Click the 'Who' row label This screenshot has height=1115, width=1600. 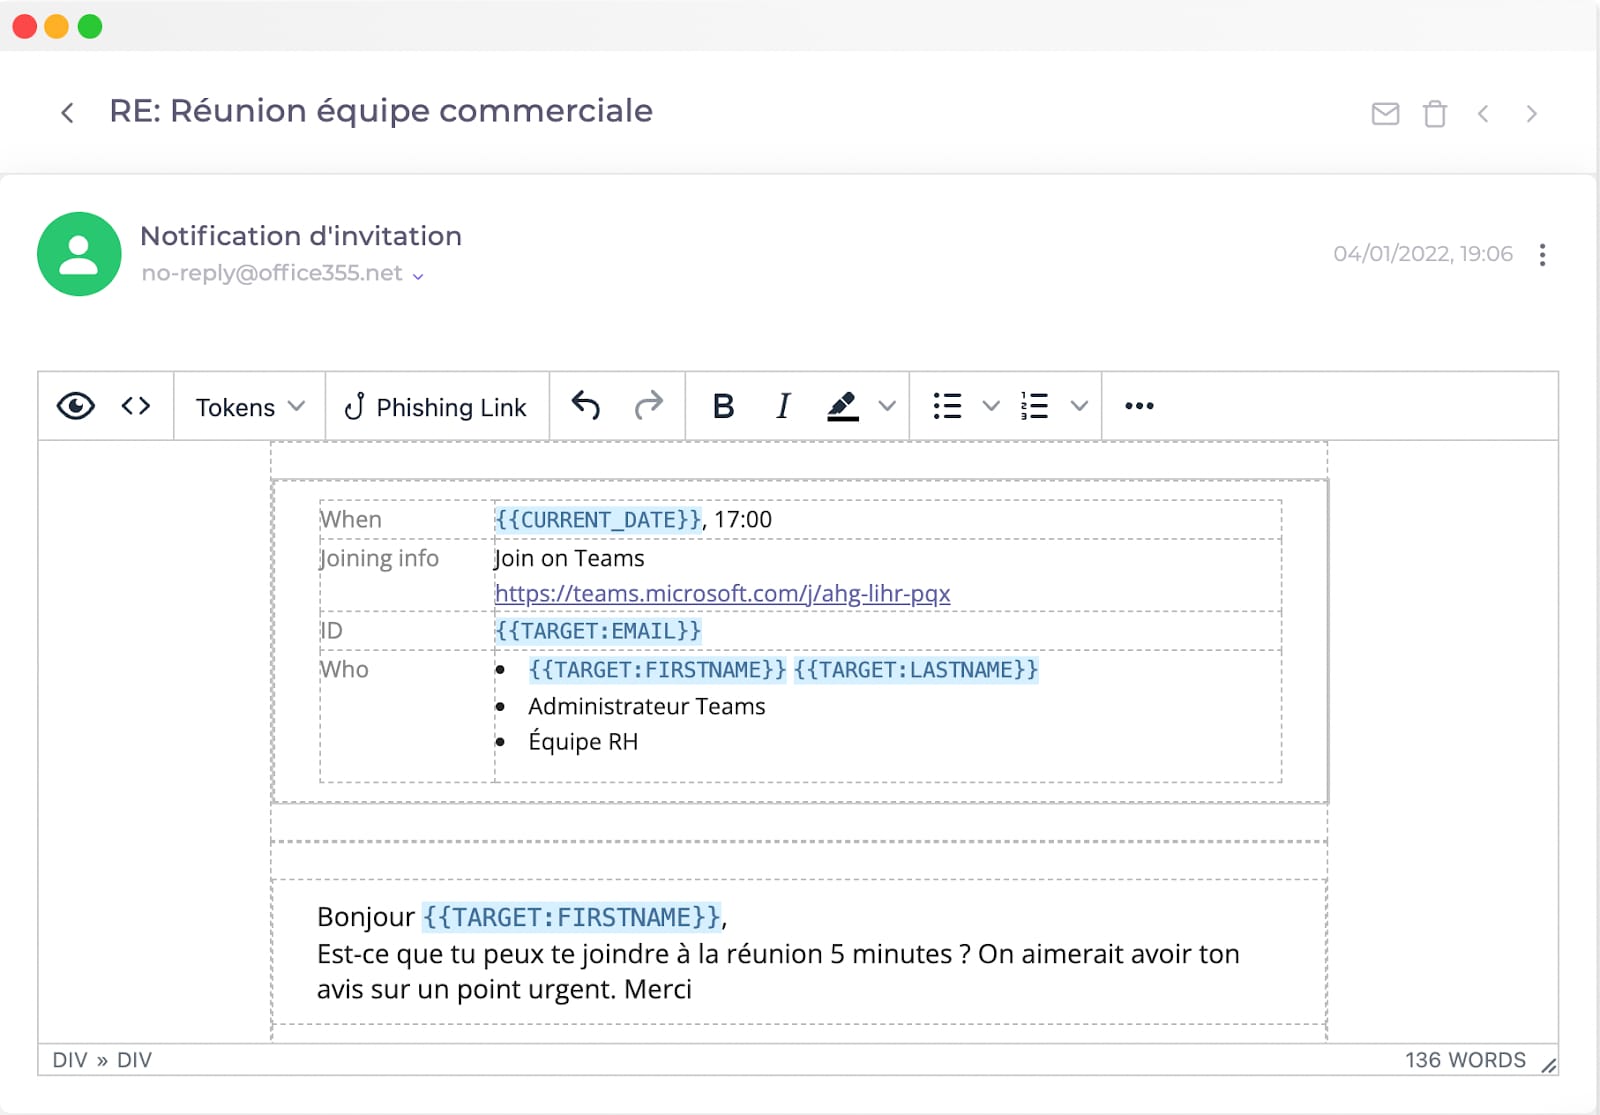click(x=344, y=670)
